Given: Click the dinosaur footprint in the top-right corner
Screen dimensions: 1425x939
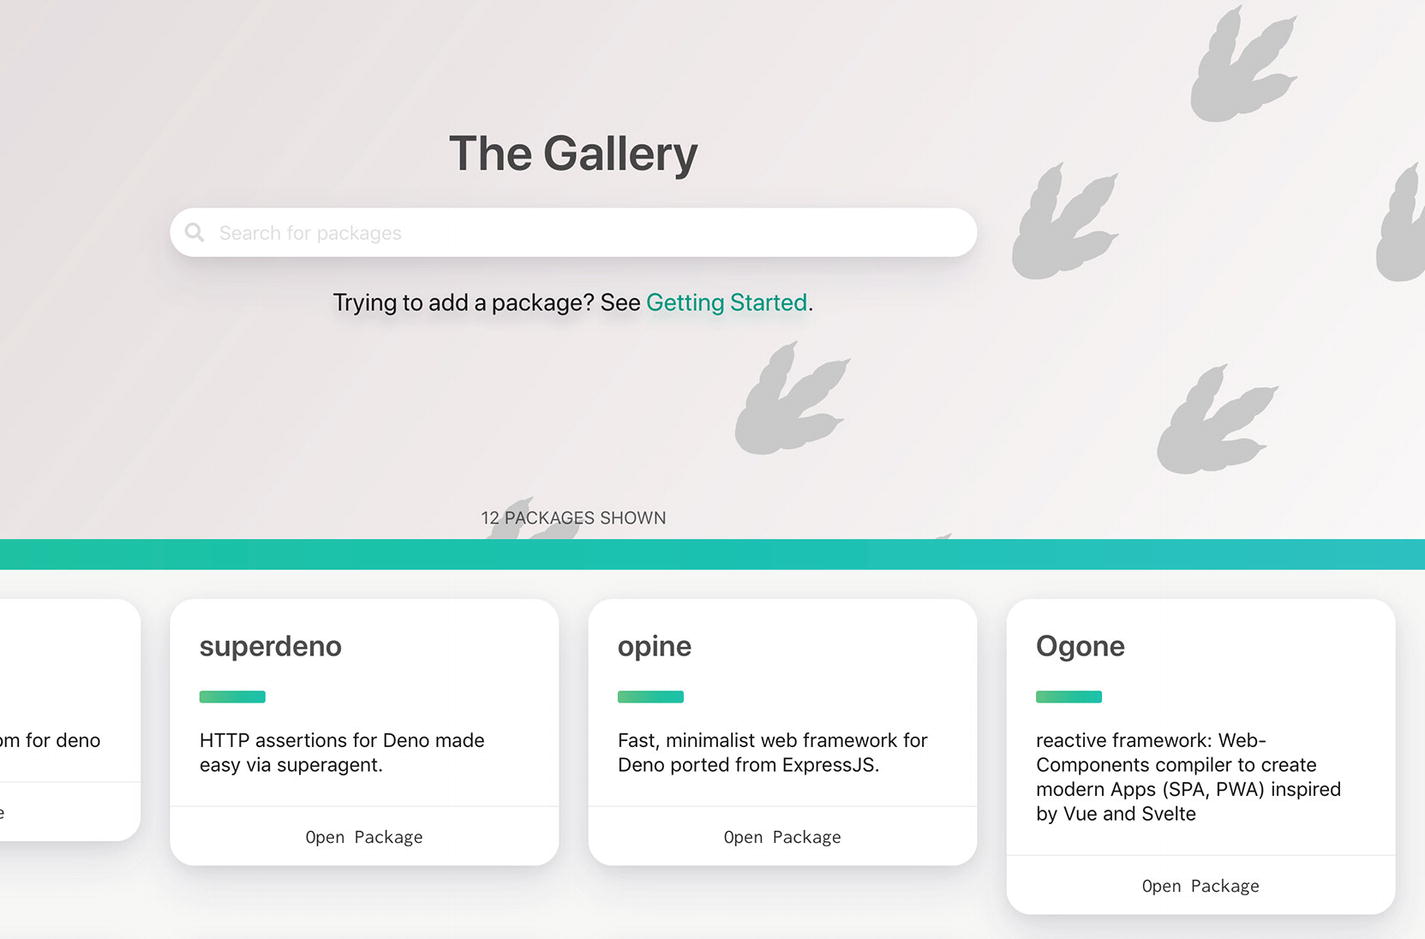Looking at the screenshot, I should tap(1240, 68).
